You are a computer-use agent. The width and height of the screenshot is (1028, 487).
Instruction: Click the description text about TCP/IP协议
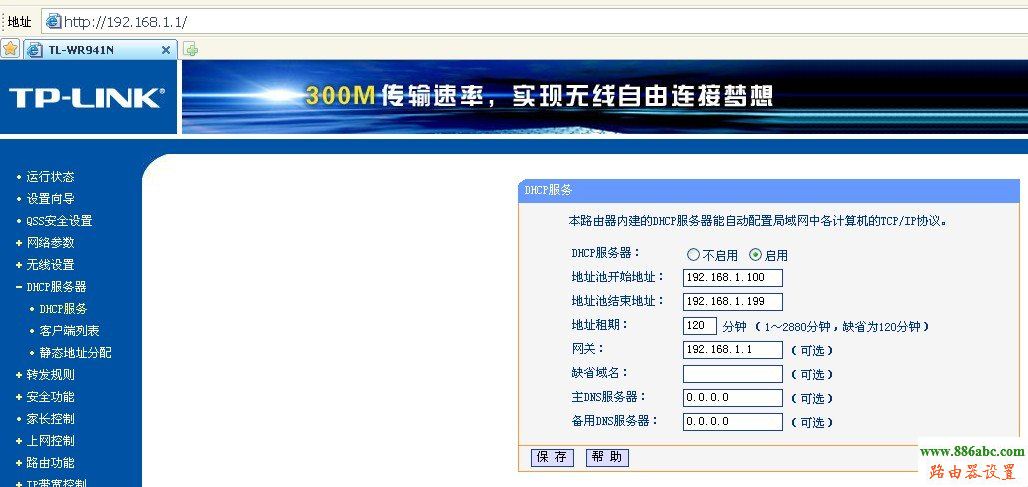[758, 222]
